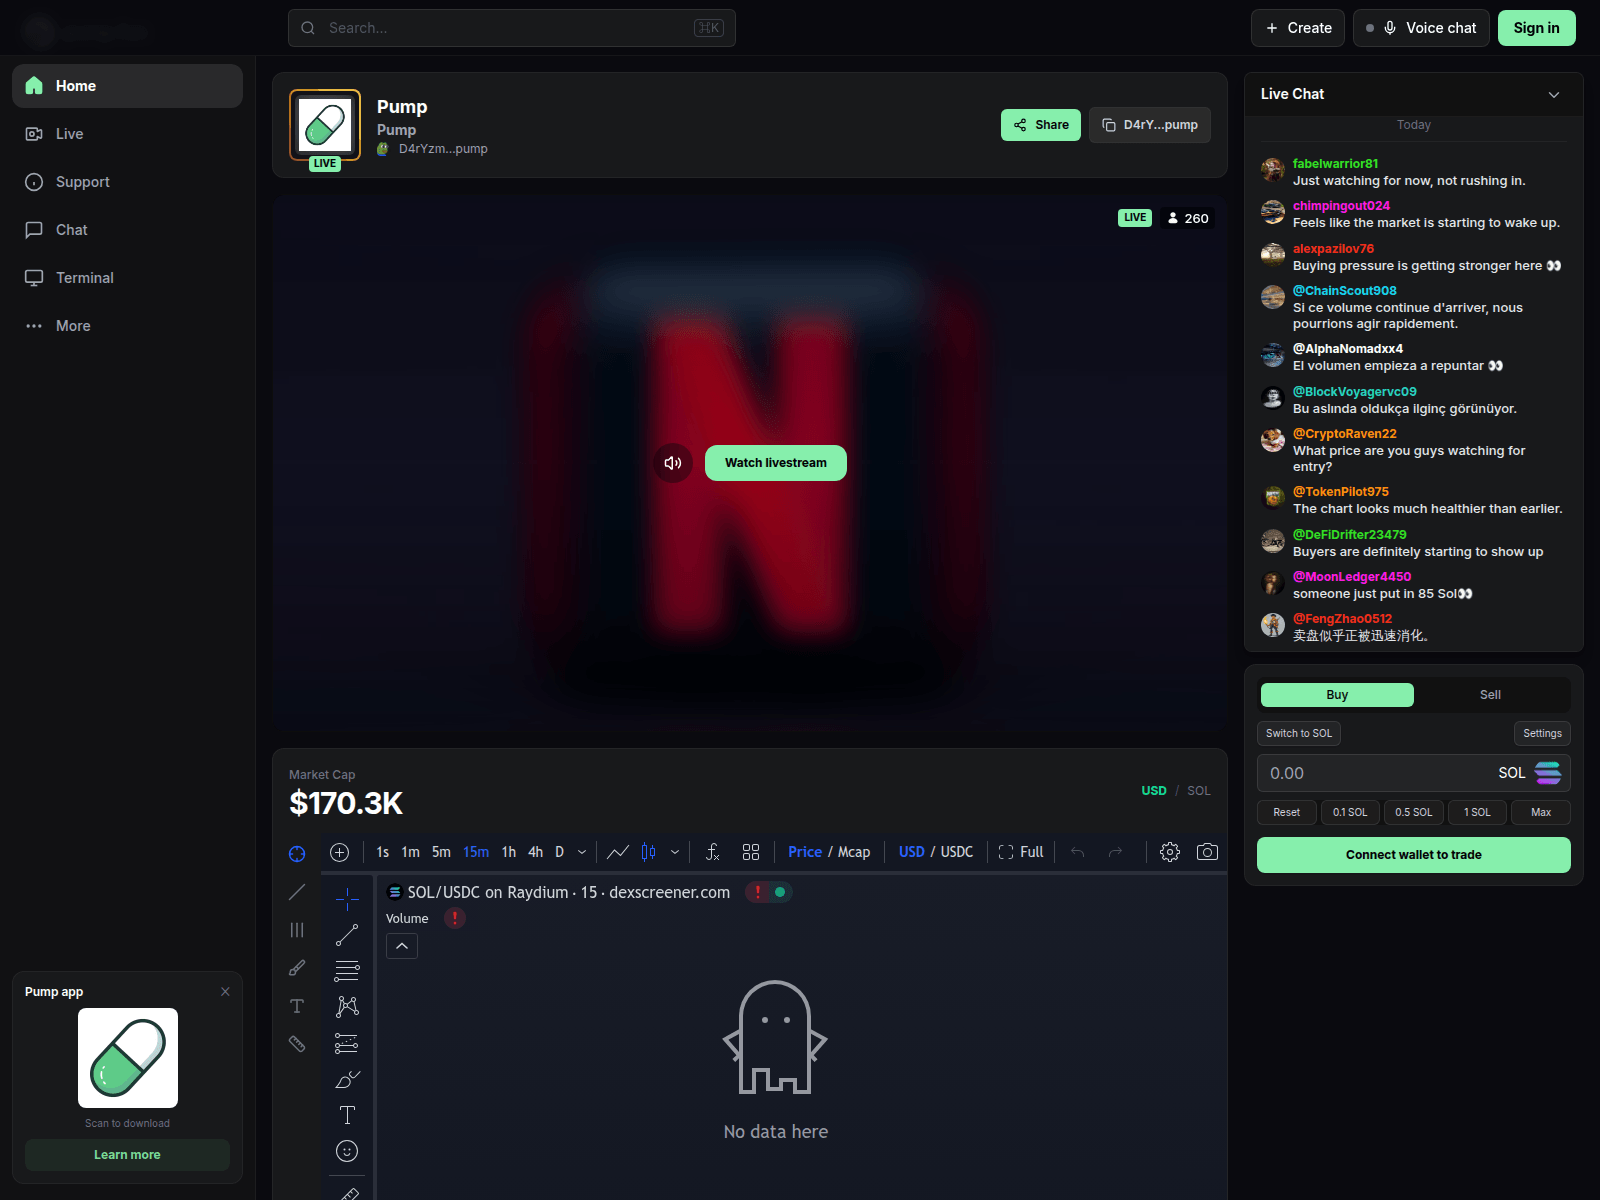Switch chart between Price and Mcap
1600x1200 pixels.
[x=829, y=852]
